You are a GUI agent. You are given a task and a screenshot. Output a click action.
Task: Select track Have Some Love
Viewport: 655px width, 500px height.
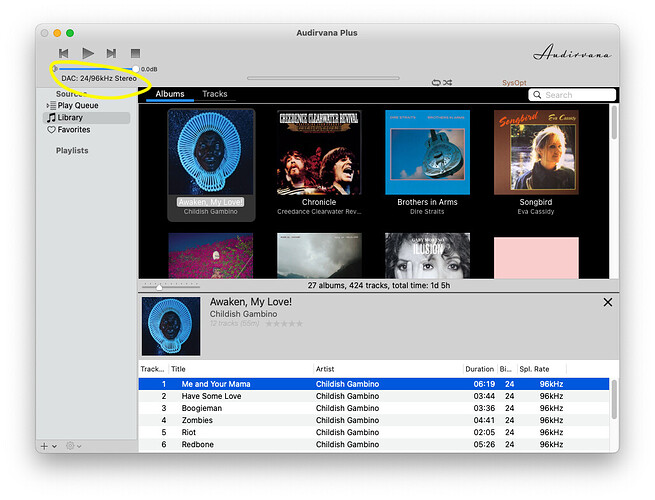click(x=374, y=396)
